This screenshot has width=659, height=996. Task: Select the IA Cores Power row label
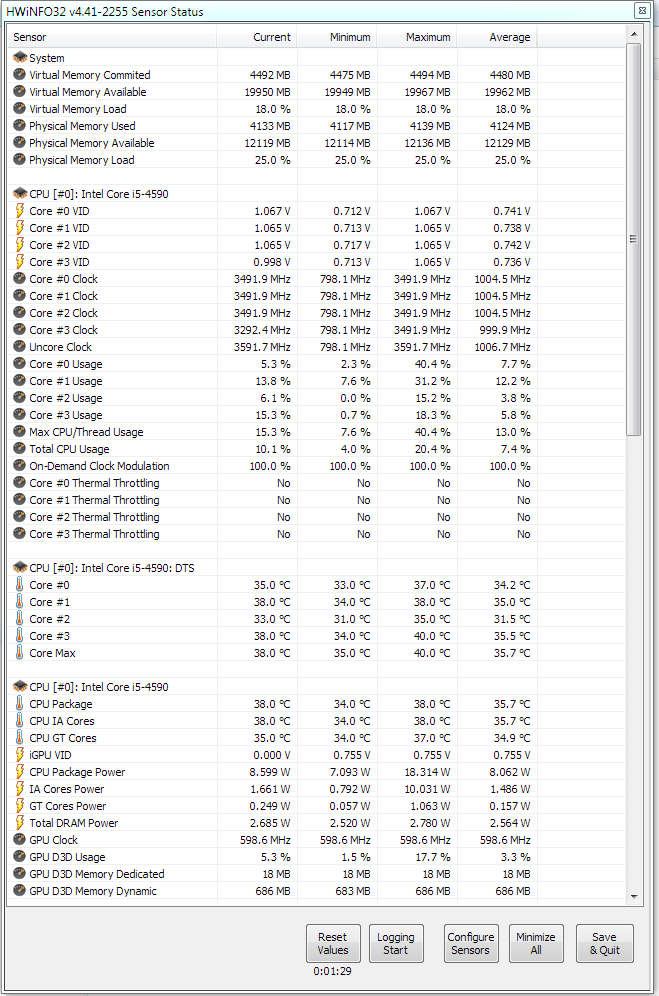pyautogui.click(x=67, y=789)
